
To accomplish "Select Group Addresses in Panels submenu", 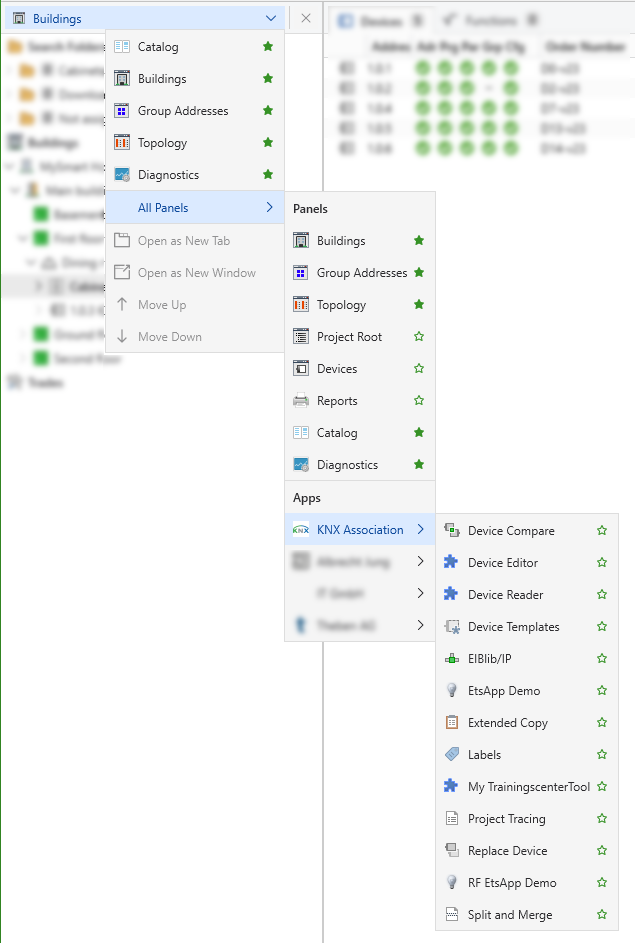I will click(360, 272).
